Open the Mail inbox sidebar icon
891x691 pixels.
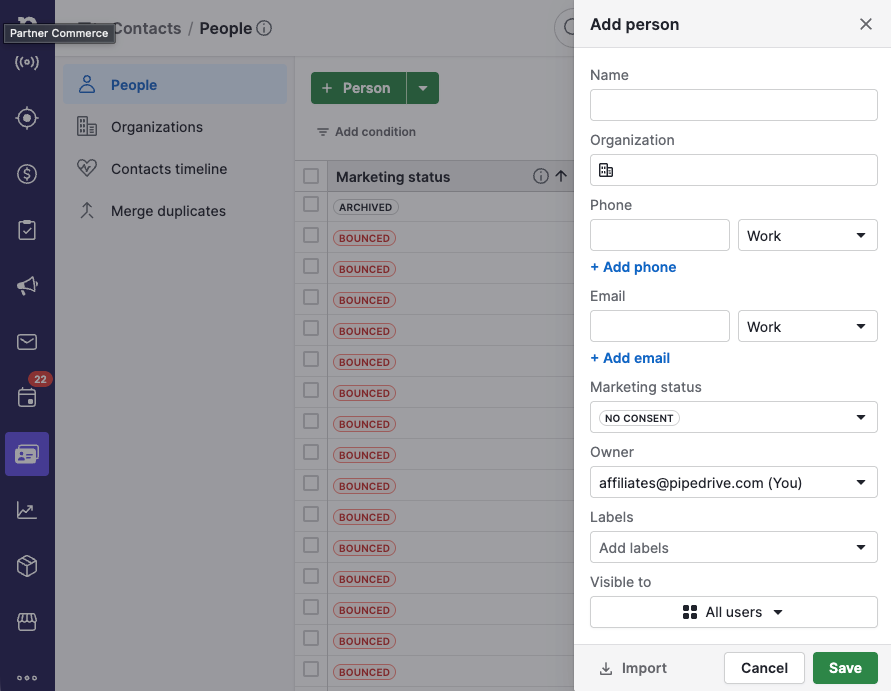(x=27, y=342)
